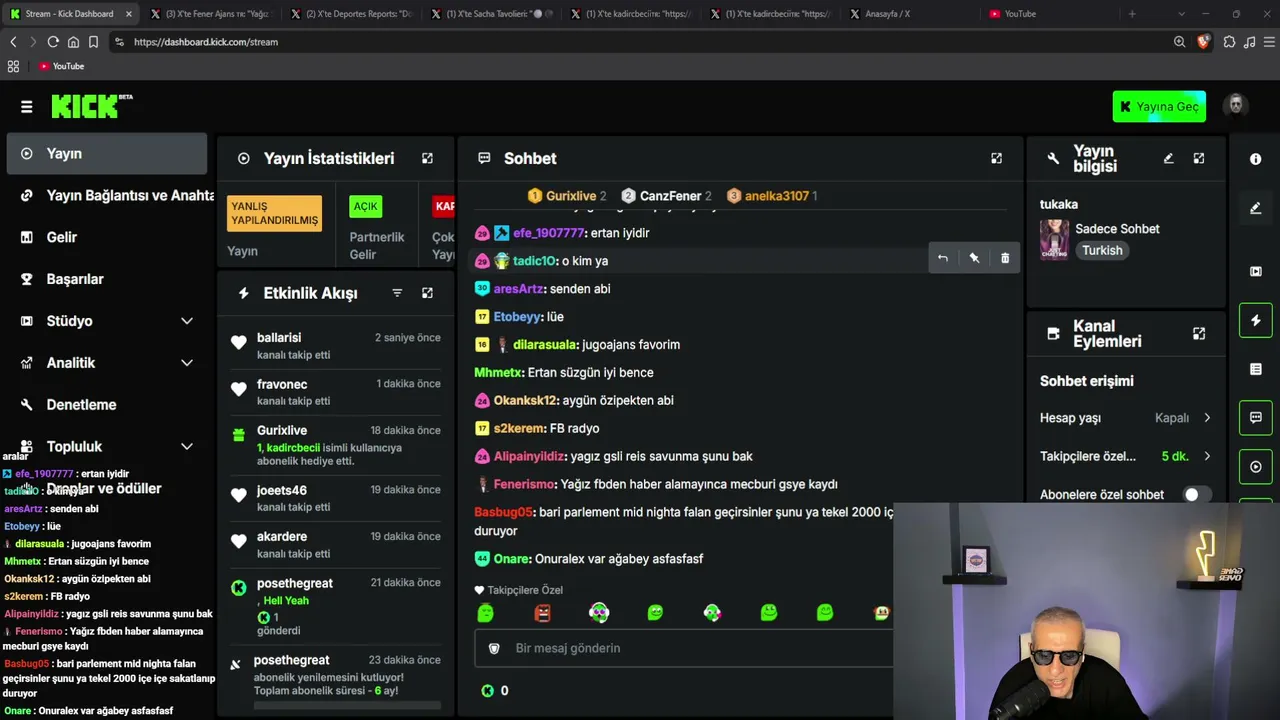Open the Etkinlik Akışı filter
Image resolution: width=1280 pixels, height=720 pixels.
(397, 293)
